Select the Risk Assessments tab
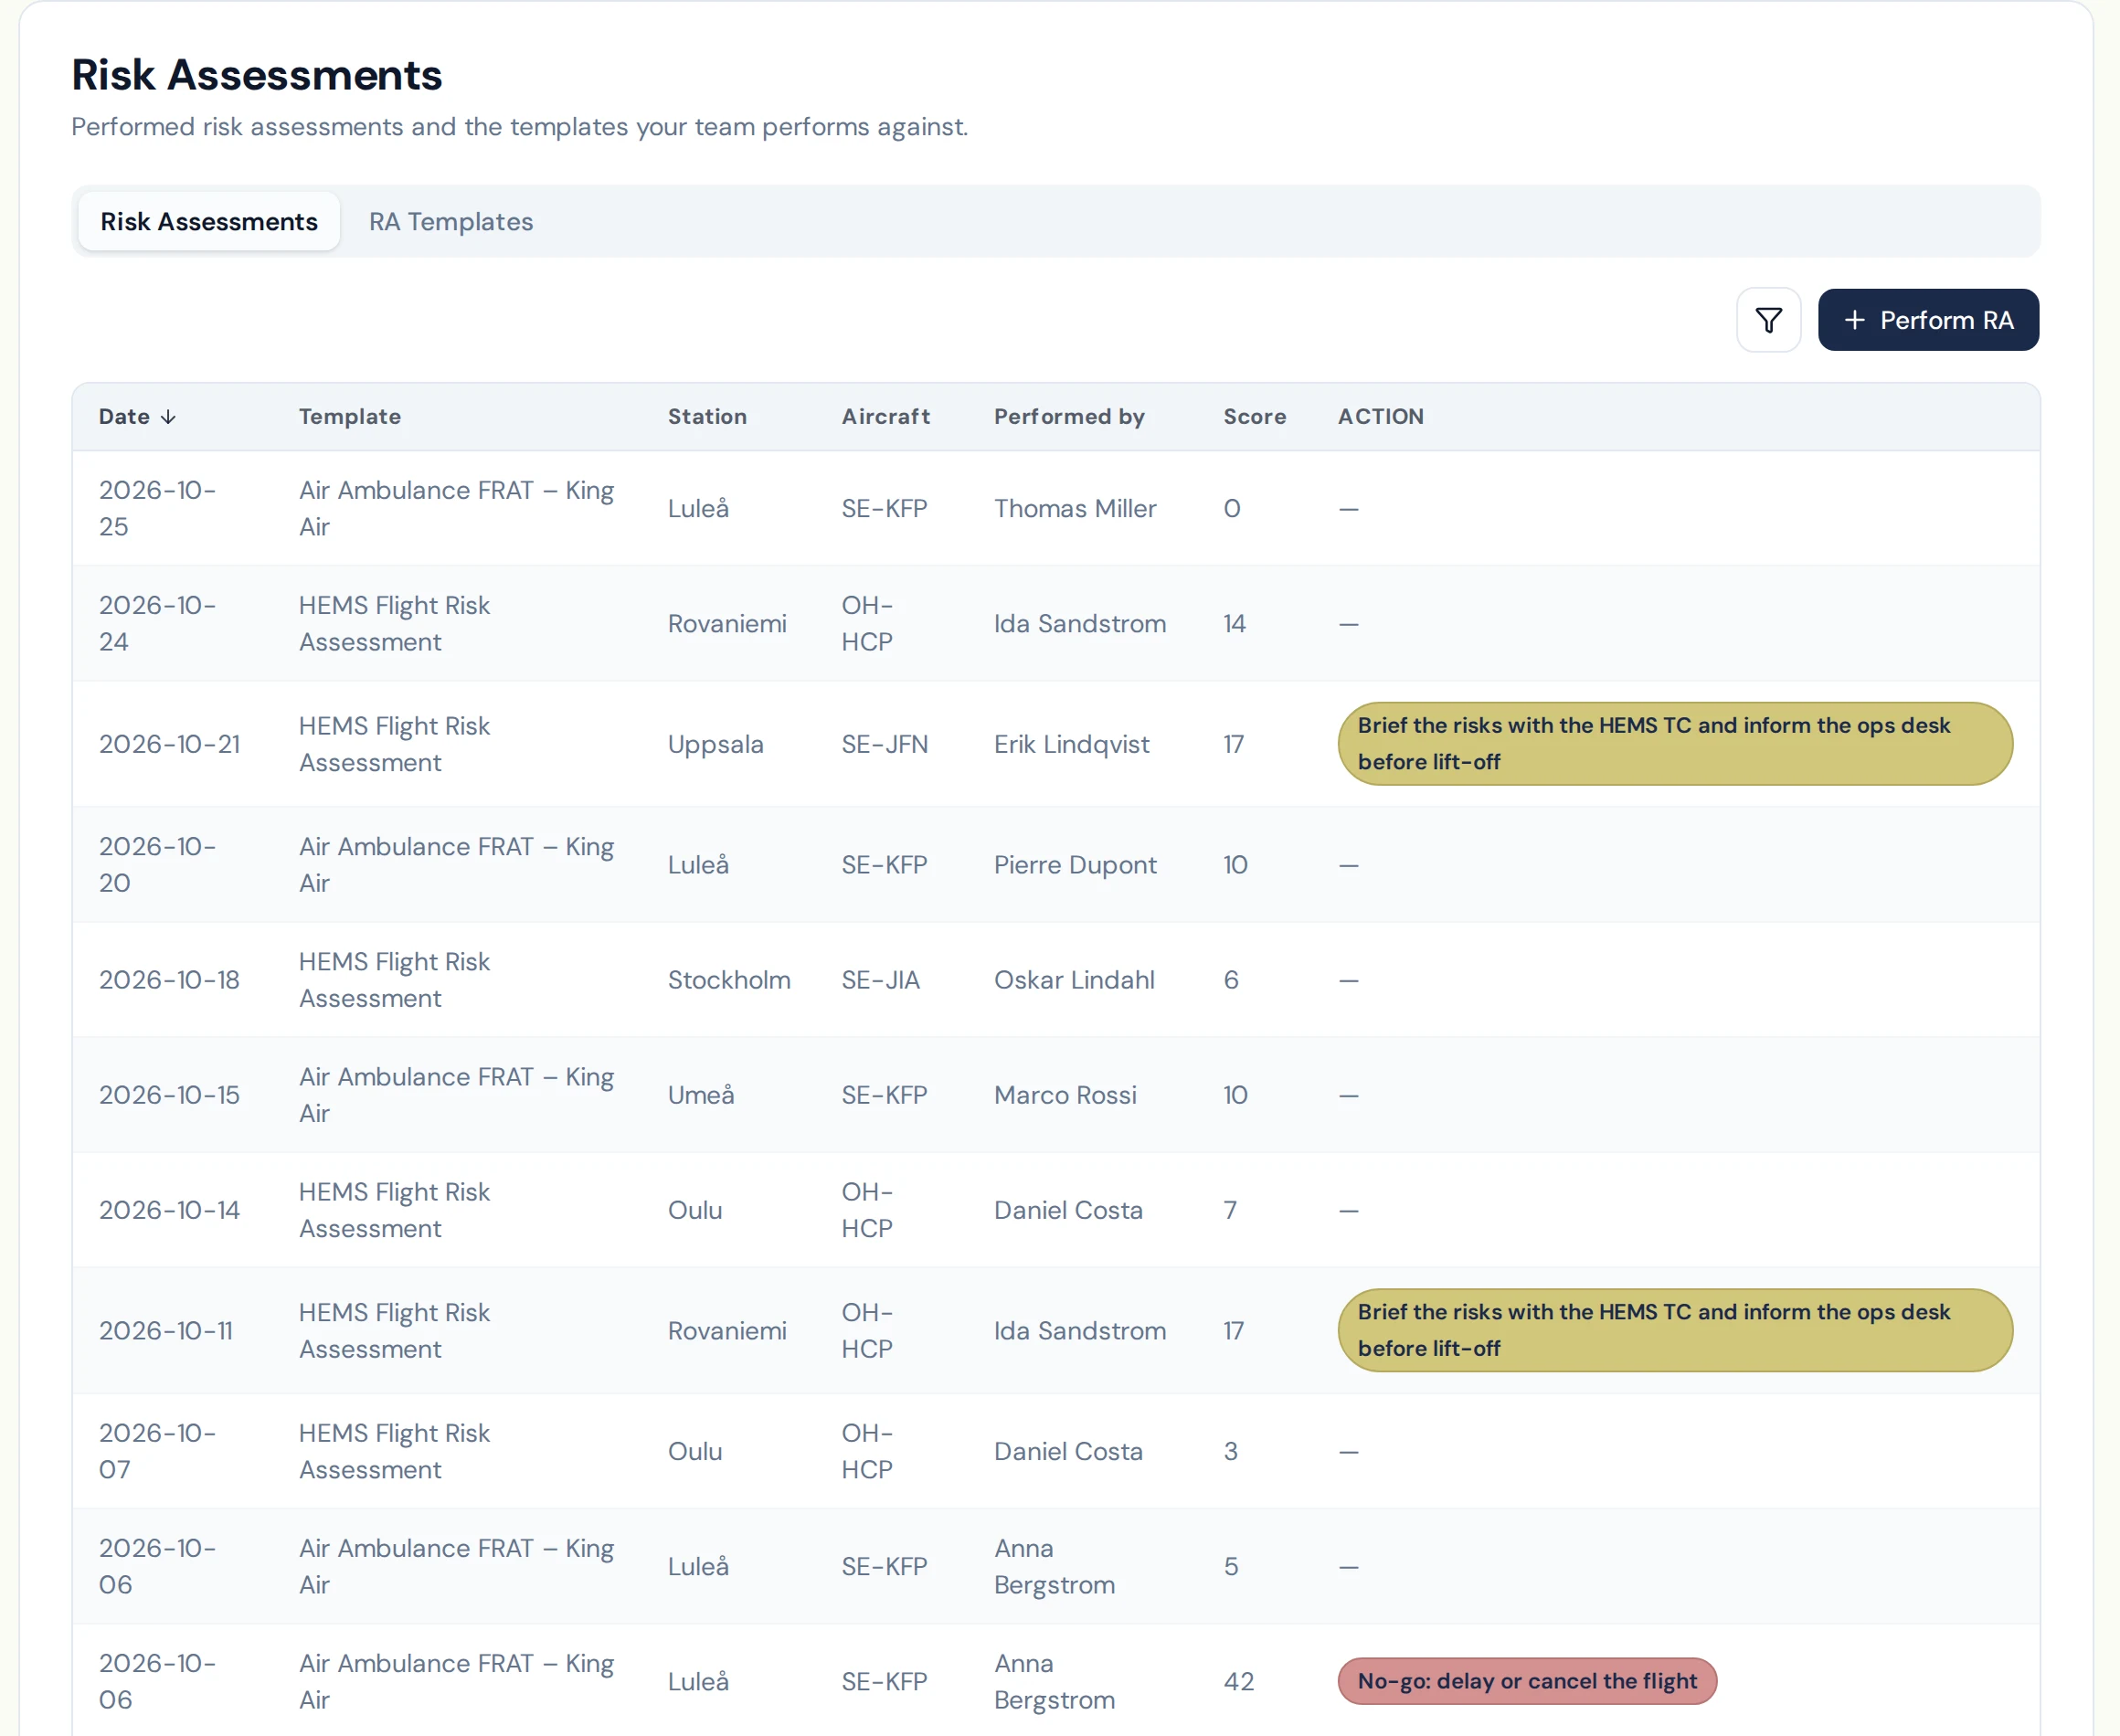 pos(209,221)
